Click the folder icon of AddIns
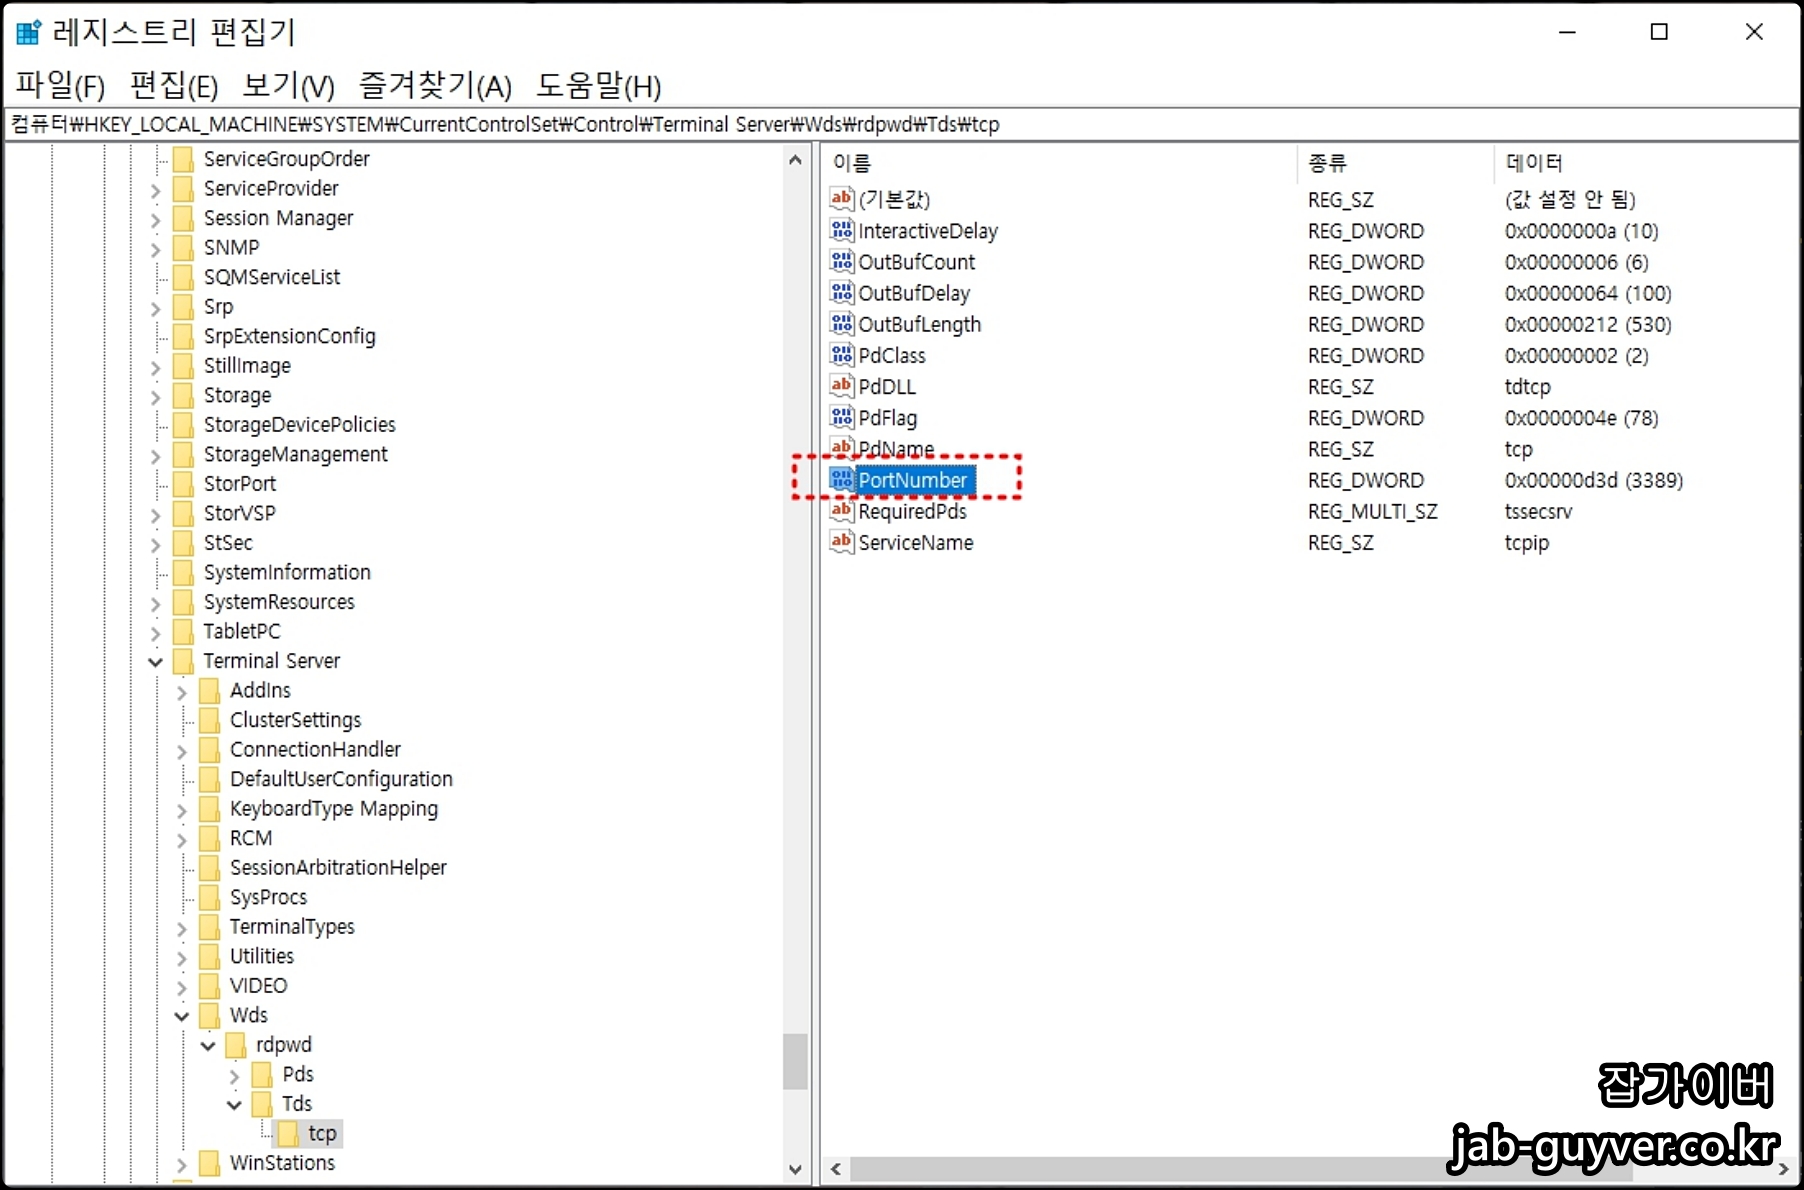Viewport: 1804px width, 1190px height. [x=210, y=691]
